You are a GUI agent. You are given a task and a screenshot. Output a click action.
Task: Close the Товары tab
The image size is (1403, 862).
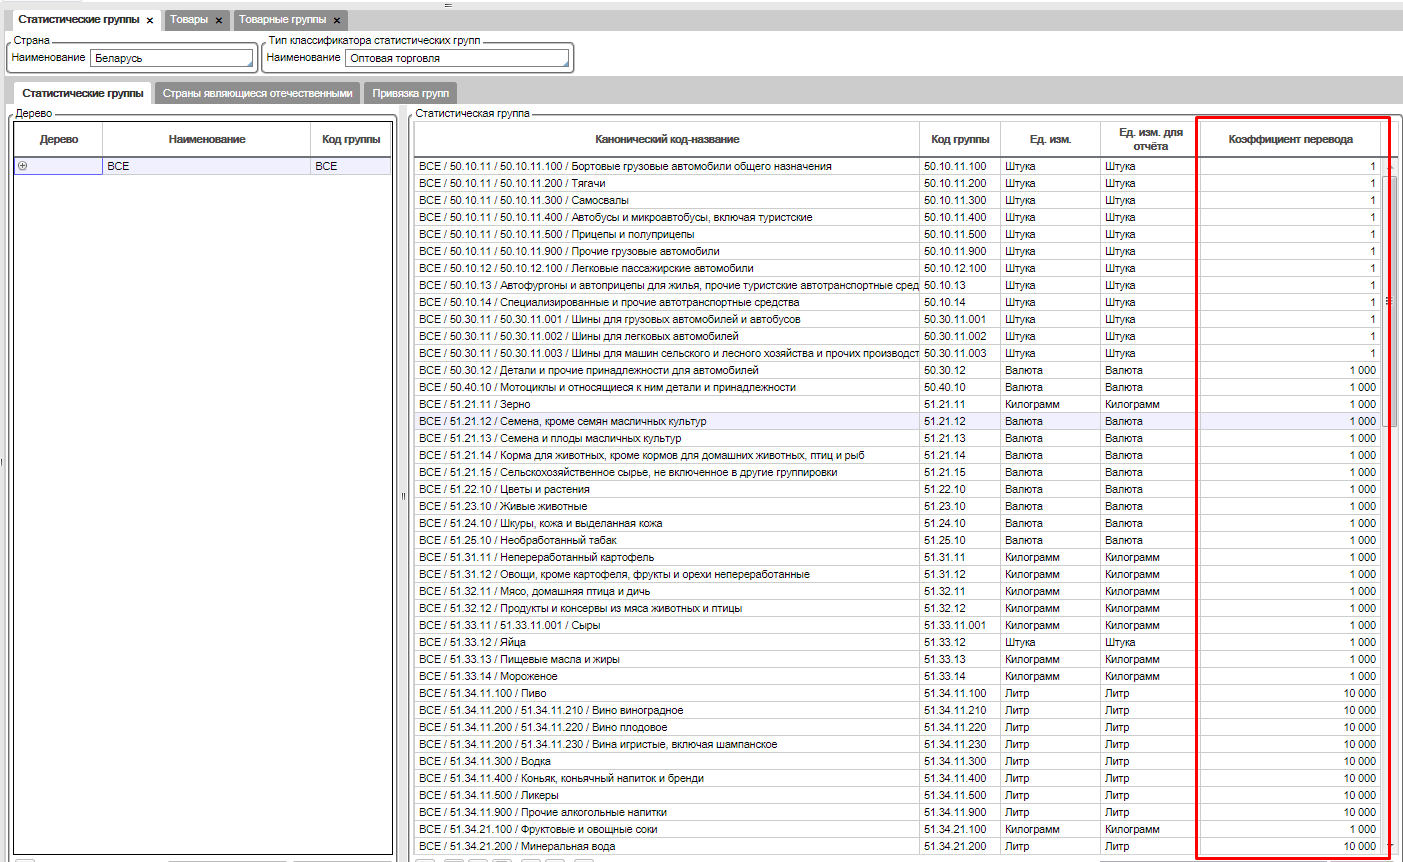coord(219,20)
